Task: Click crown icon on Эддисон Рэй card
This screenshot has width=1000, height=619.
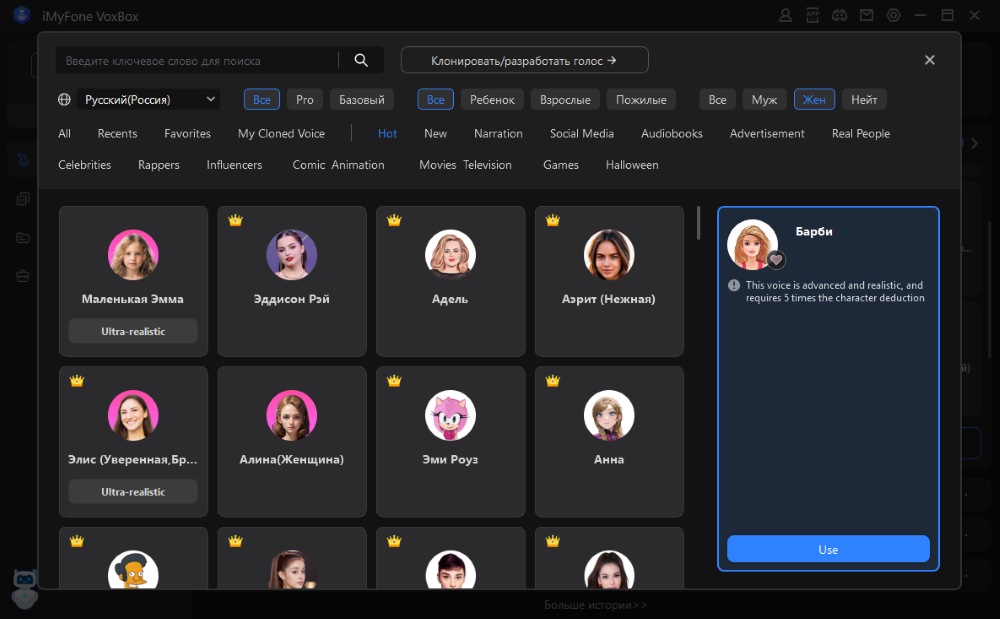Action: (x=235, y=221)
